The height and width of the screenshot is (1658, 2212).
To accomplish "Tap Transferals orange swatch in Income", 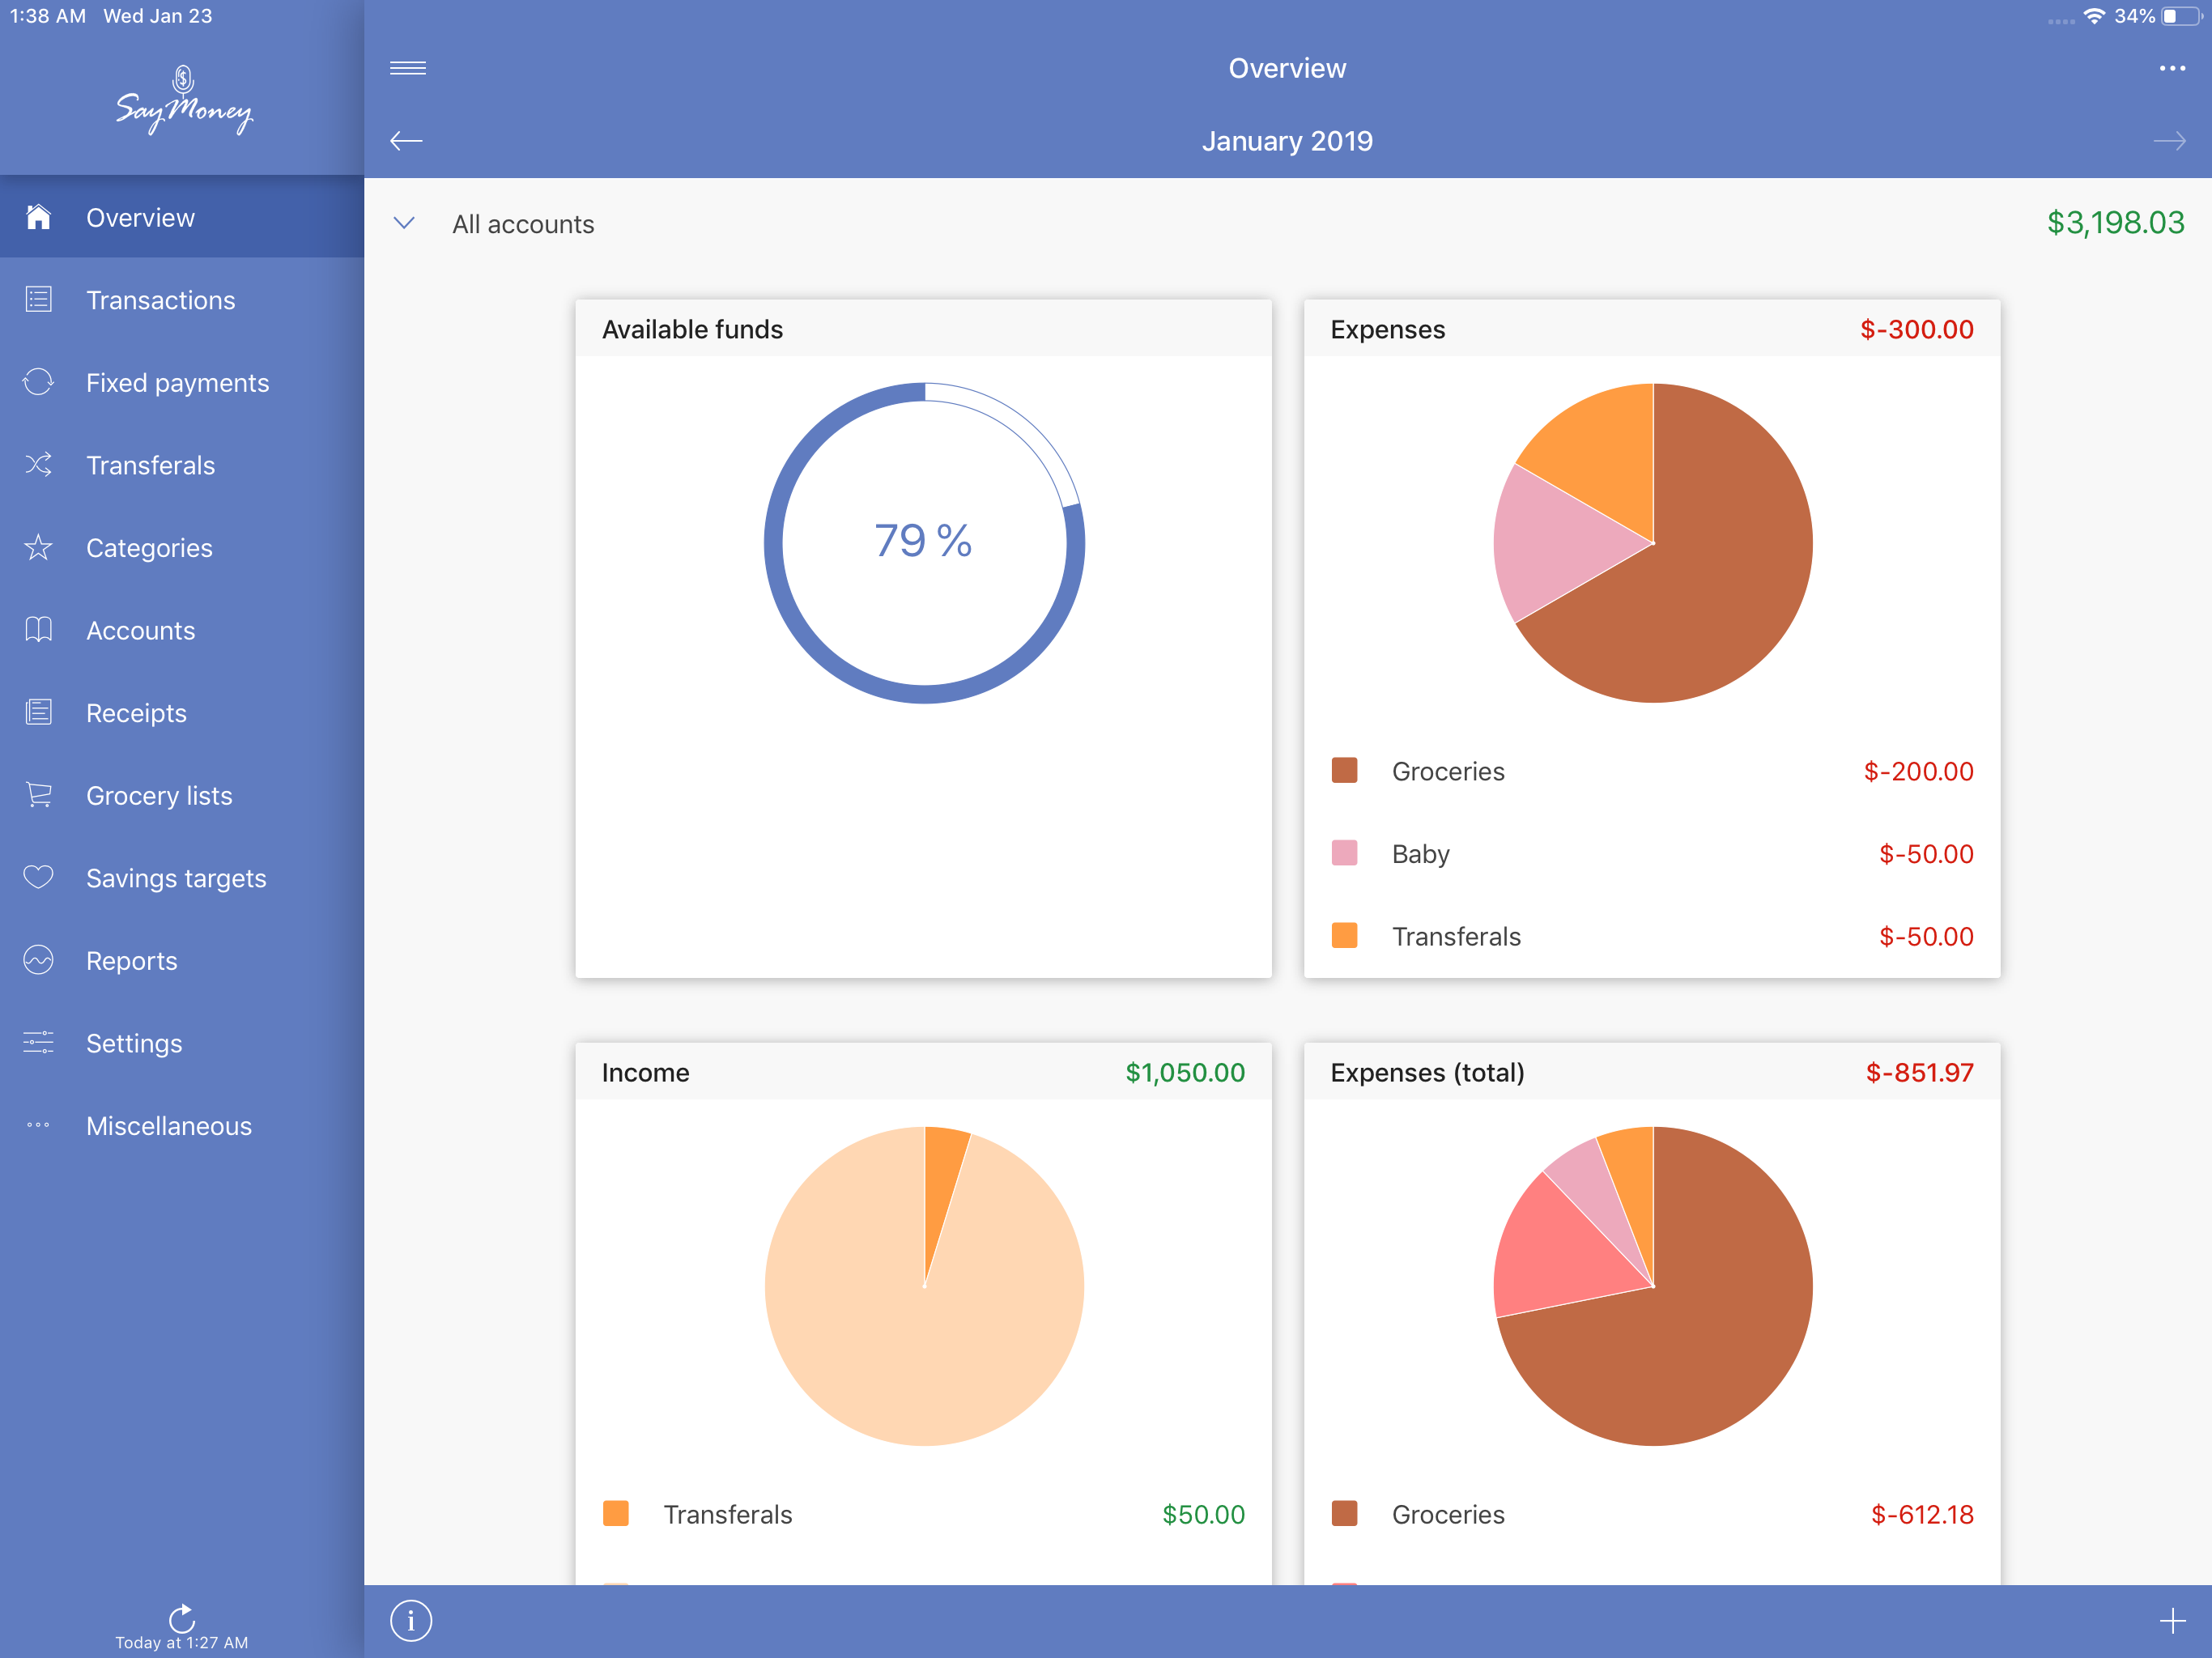I will click(x=616, y=1513).
